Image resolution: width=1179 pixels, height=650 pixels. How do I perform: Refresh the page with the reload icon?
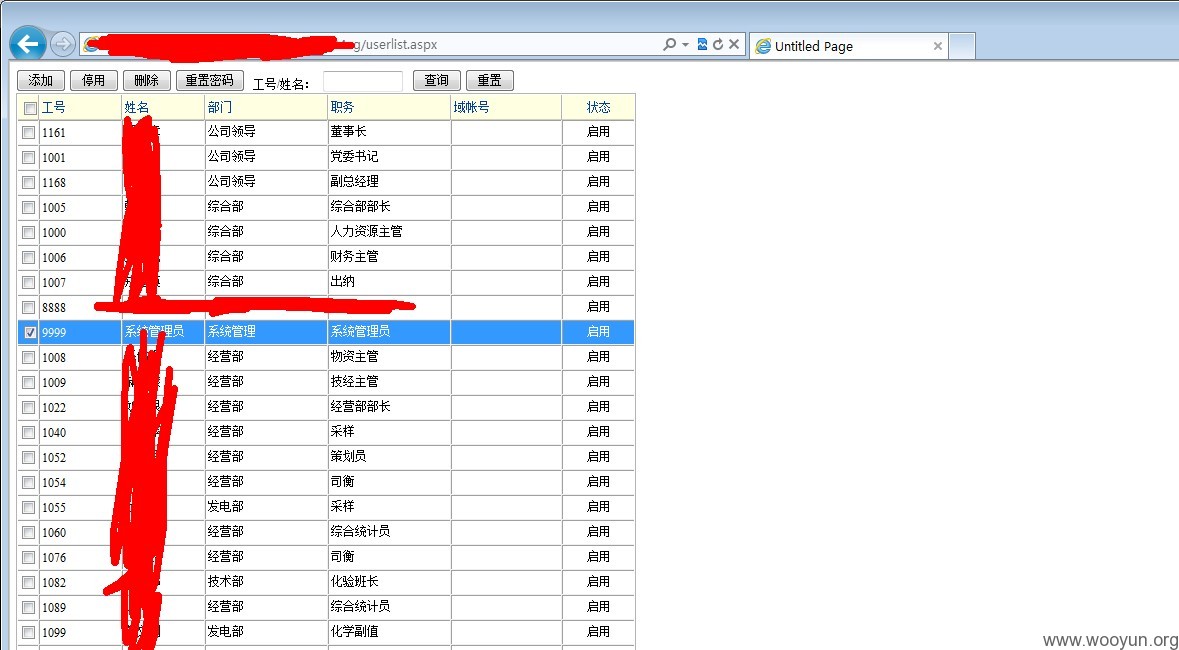coord(718,44)
